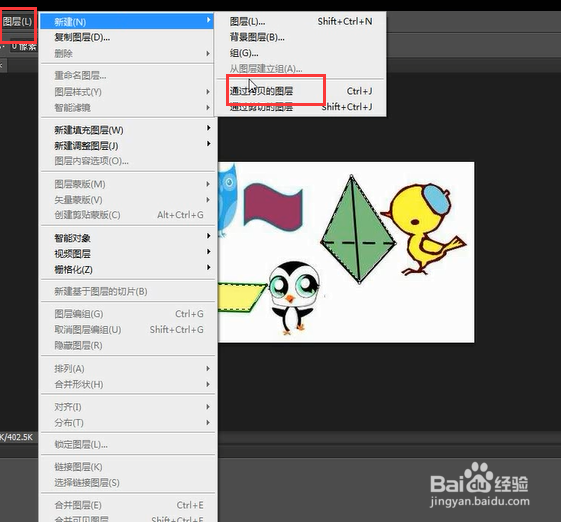Open 图层蒙版(M) submenu
561x522 pixels.
point(127,184)
